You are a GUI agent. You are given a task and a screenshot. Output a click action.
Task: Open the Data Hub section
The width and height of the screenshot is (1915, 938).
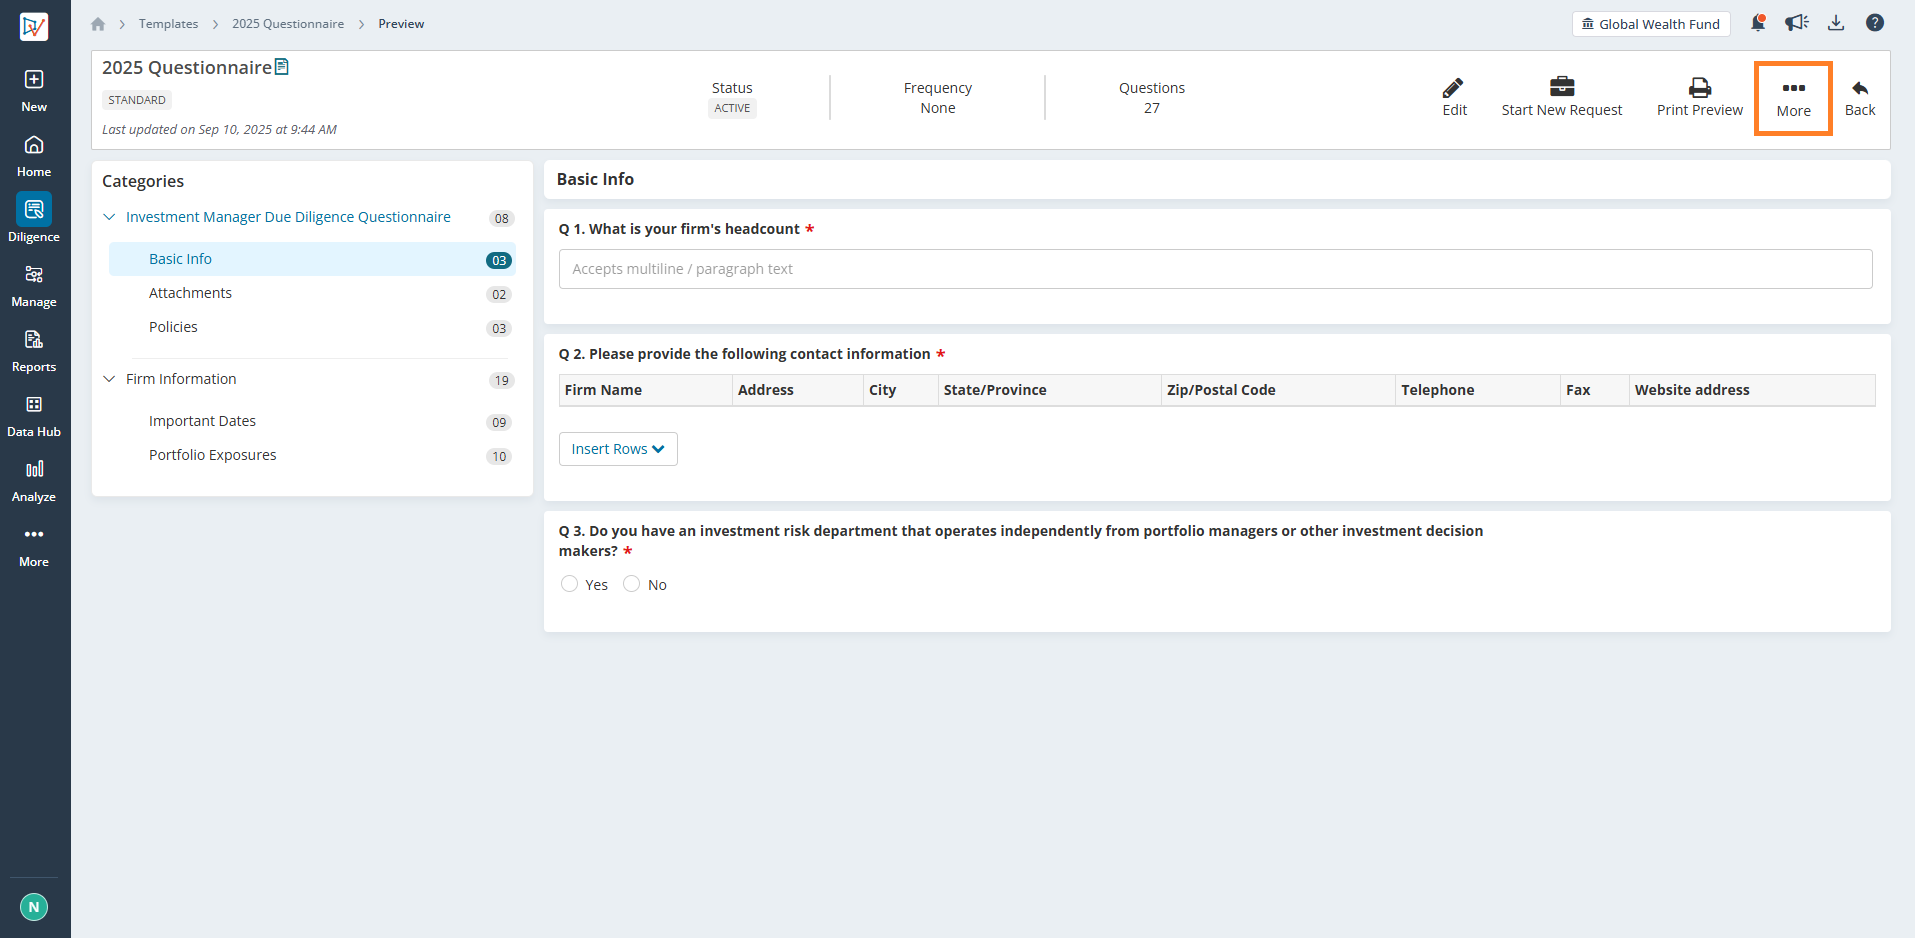34,416
